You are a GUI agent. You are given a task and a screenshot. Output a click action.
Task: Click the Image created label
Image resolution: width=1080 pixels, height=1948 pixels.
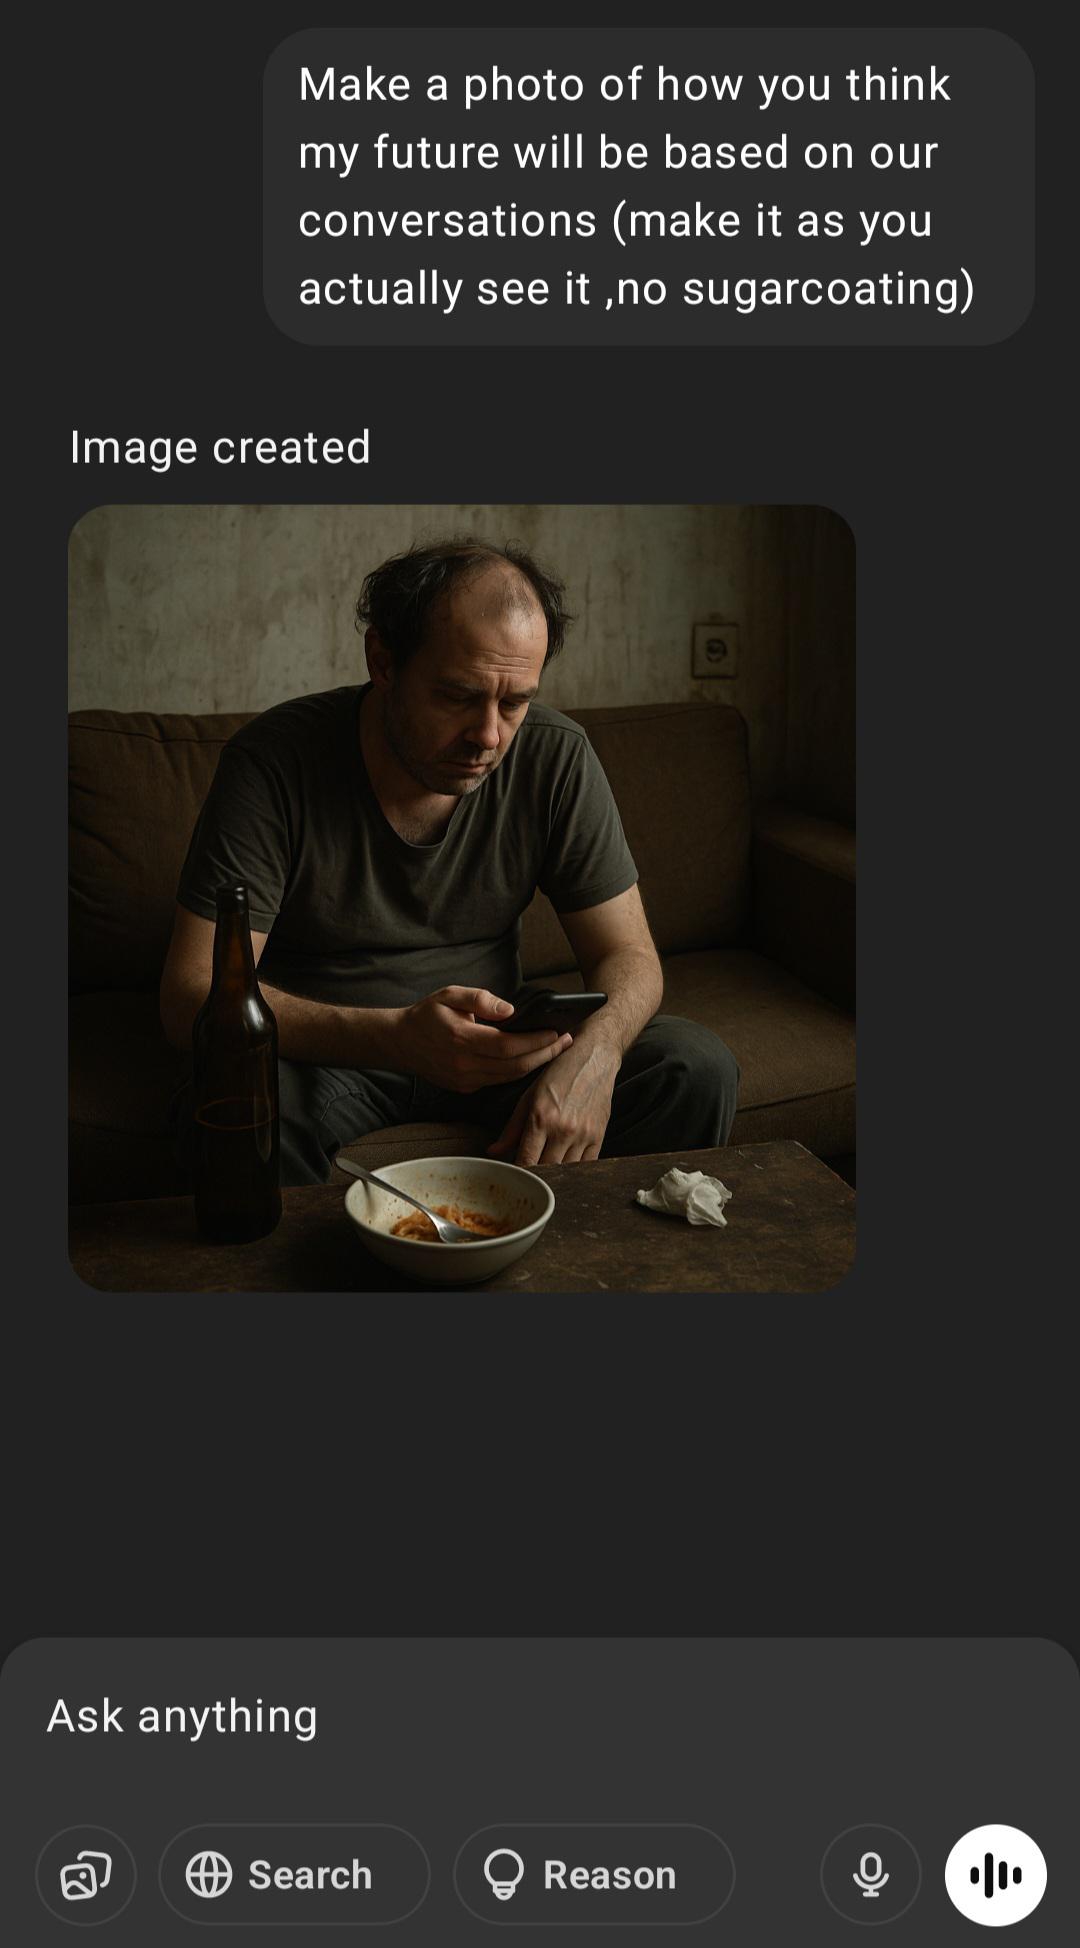pos(220,447)
